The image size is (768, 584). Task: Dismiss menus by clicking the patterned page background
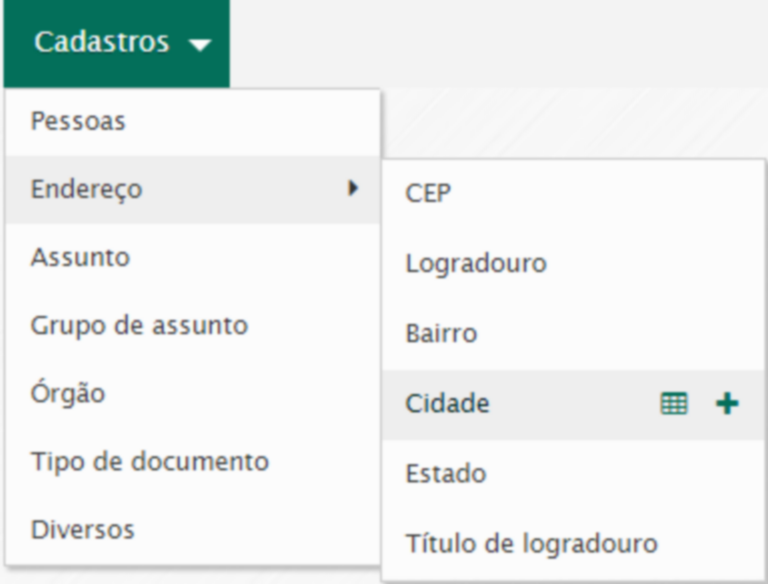tap(570, 120)
